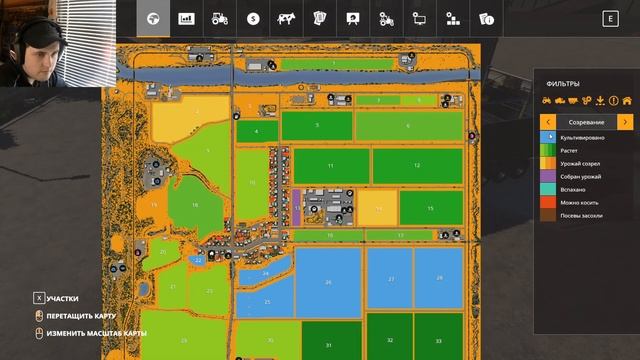
Task: Select field 27 on the map
Action: (390, 278)
